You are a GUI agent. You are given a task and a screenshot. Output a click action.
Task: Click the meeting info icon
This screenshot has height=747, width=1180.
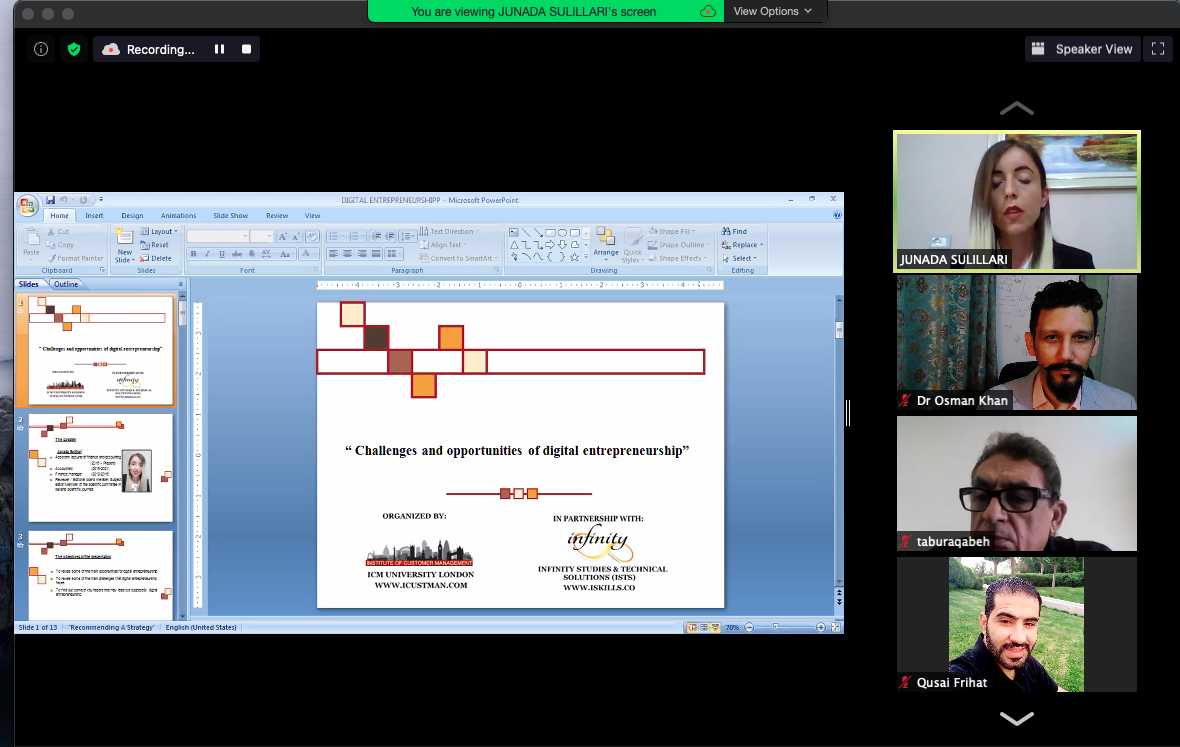(41, 49)
